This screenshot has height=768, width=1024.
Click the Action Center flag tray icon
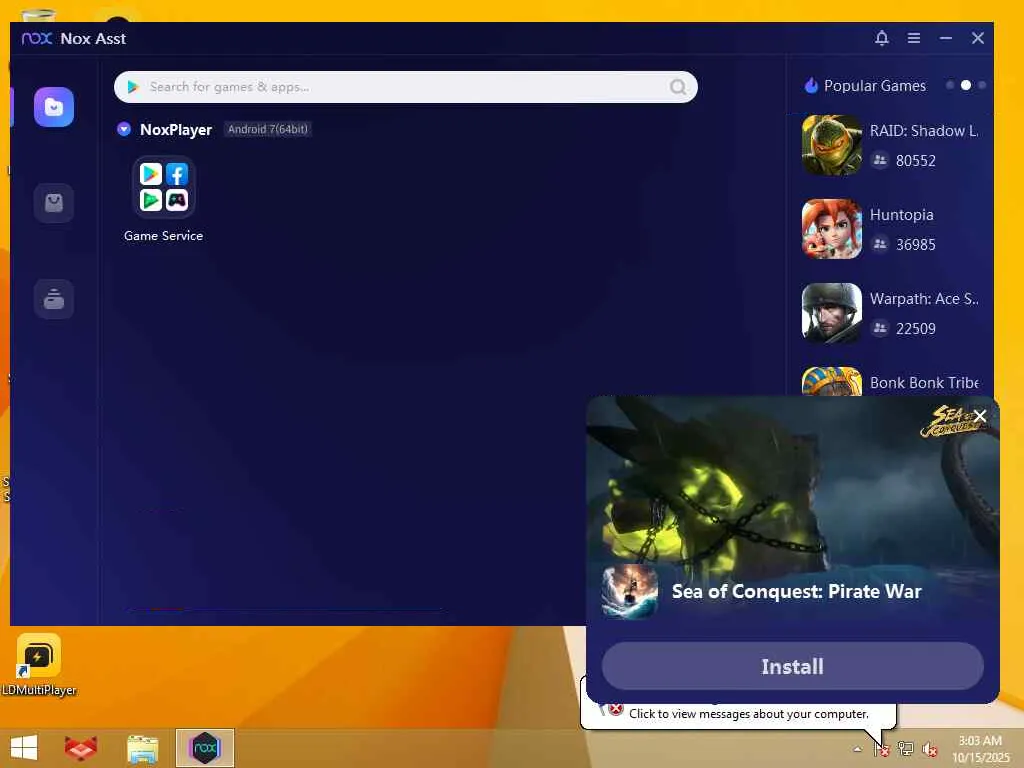tap(882, 748)
